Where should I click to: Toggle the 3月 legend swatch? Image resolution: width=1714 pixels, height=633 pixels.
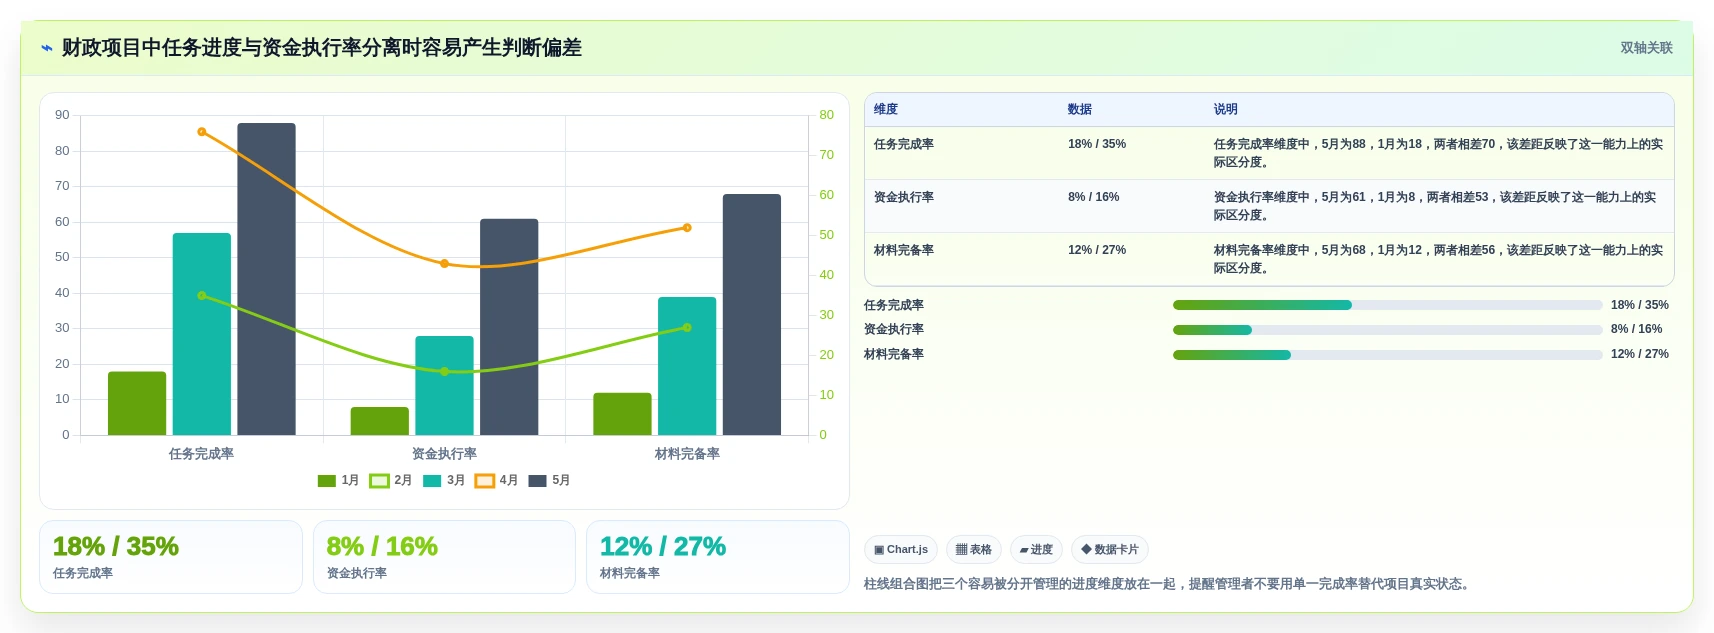(432, 481)
